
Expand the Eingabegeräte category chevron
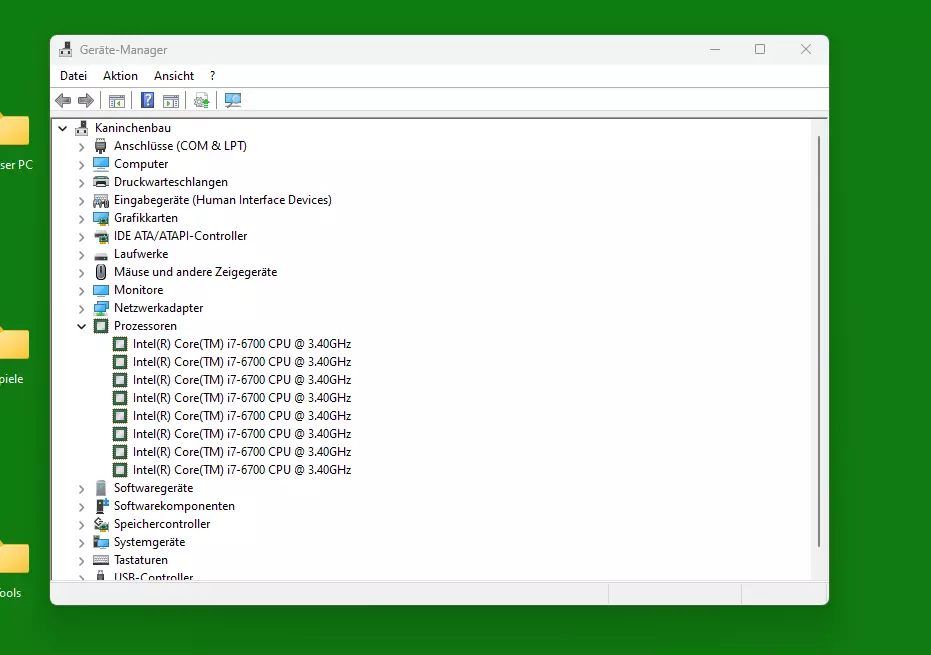81,201
